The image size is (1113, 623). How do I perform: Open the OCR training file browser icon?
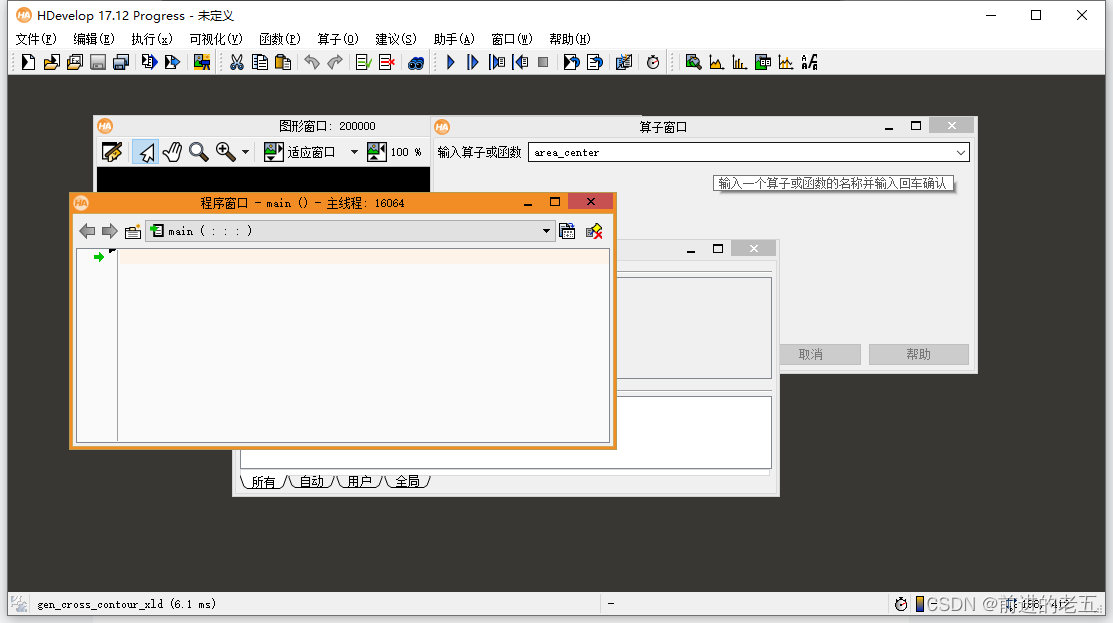click(x=809, y=61)
